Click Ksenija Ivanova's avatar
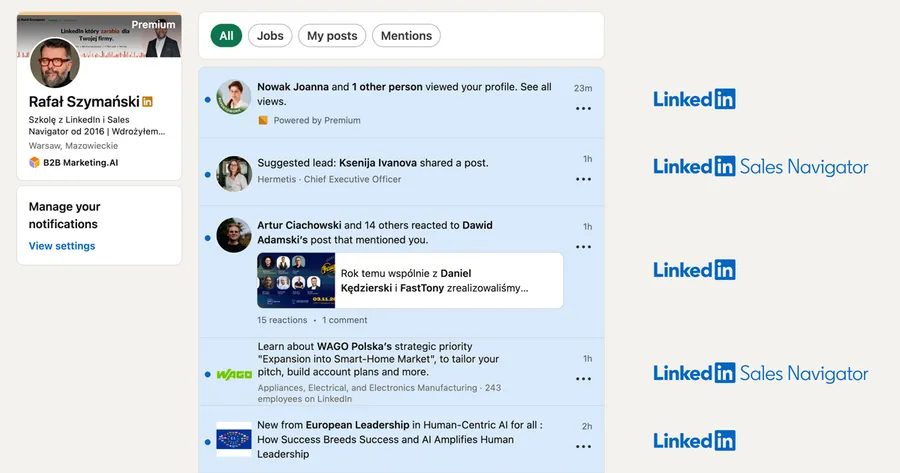 pos(234,173)
